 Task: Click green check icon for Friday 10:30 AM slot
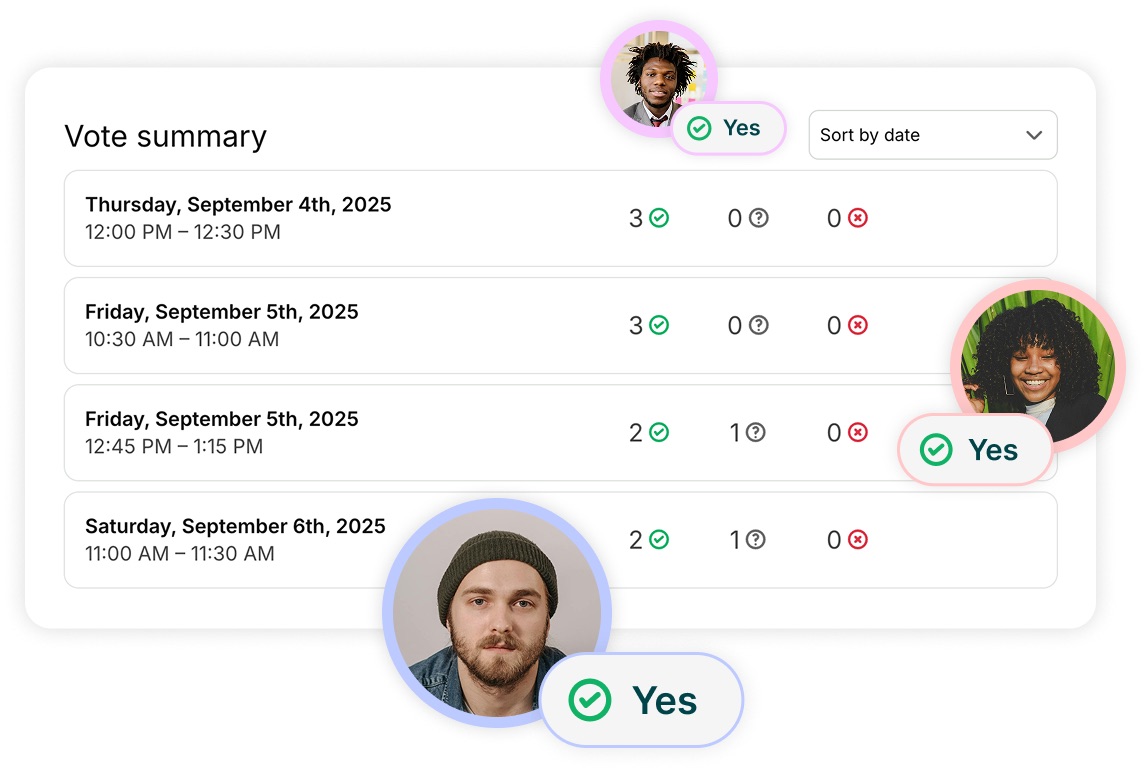click(659, 325)
